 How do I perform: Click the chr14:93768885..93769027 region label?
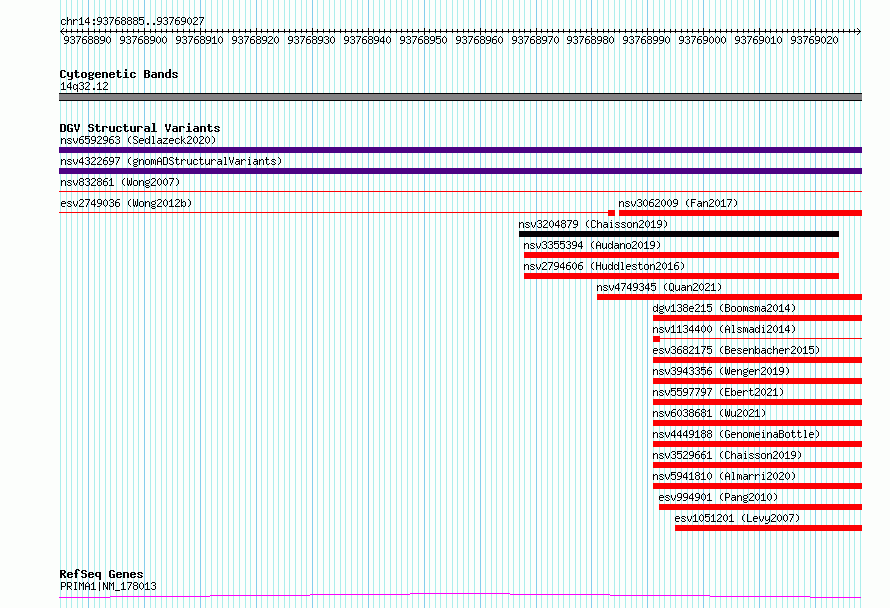[132, 21]
